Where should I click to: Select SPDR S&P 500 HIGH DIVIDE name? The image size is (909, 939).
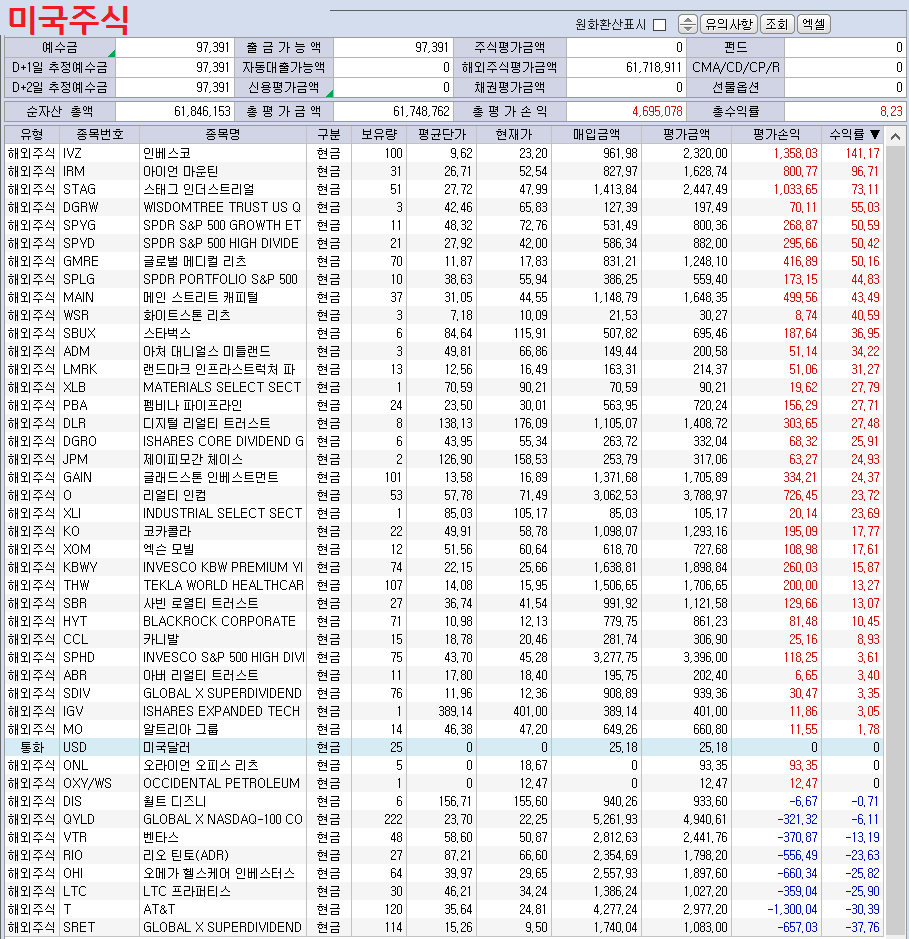[223, 243]
